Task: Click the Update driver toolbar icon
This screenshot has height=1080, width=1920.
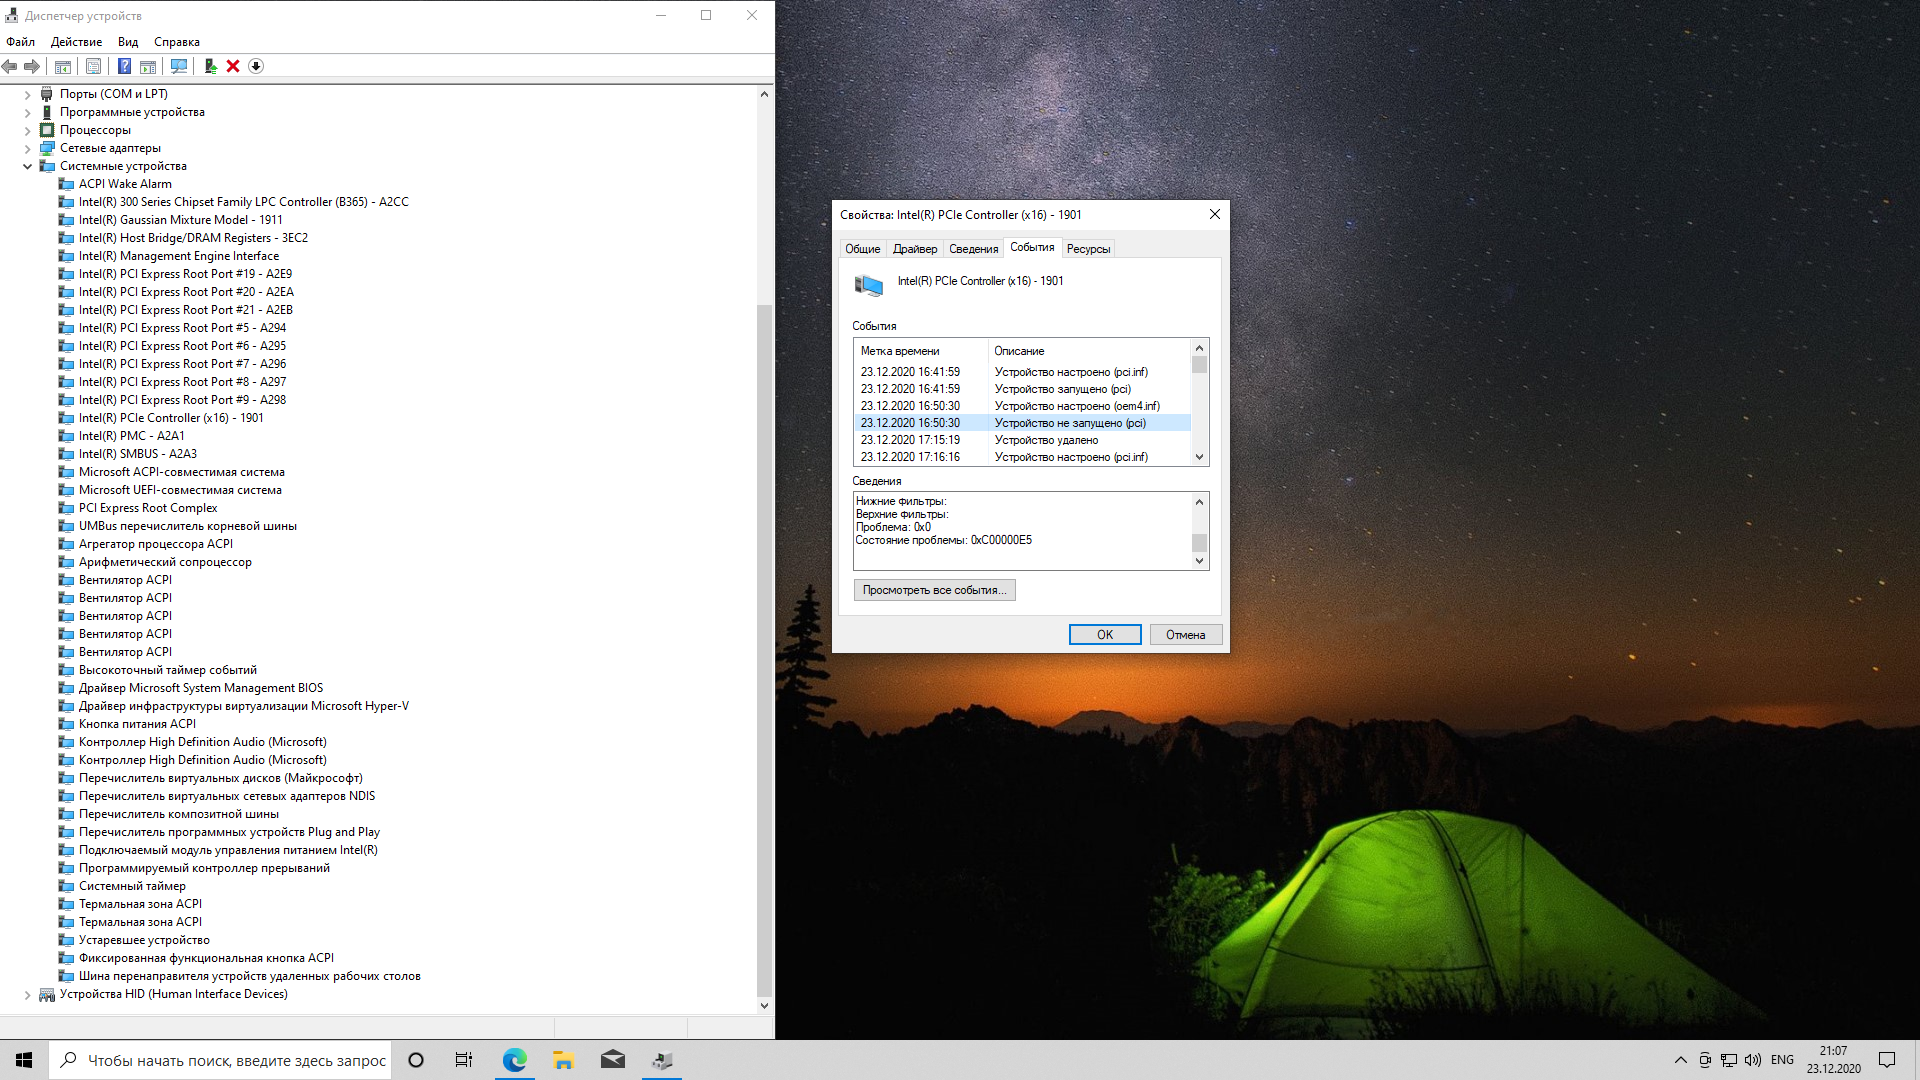Action: (x=210, y=66)
